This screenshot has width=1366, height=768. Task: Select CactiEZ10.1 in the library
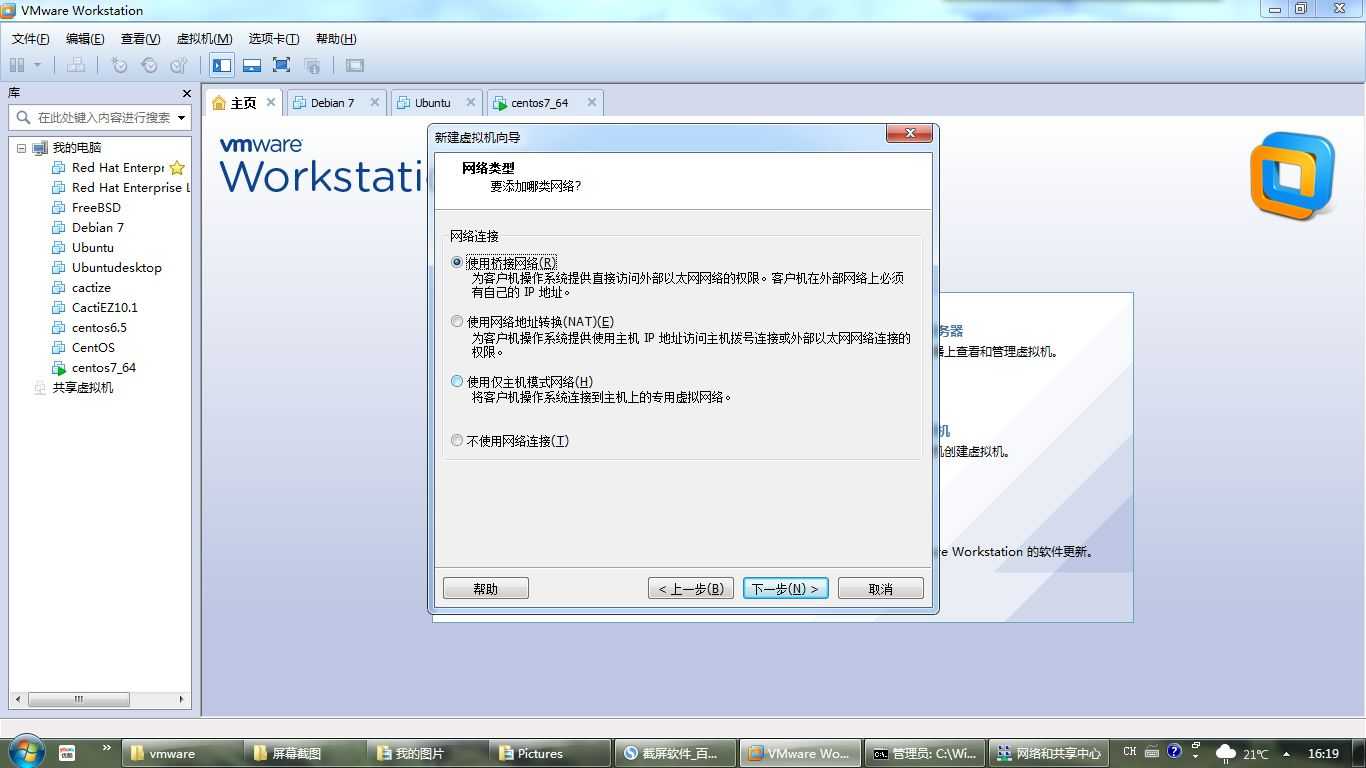(x=104, y=308)
